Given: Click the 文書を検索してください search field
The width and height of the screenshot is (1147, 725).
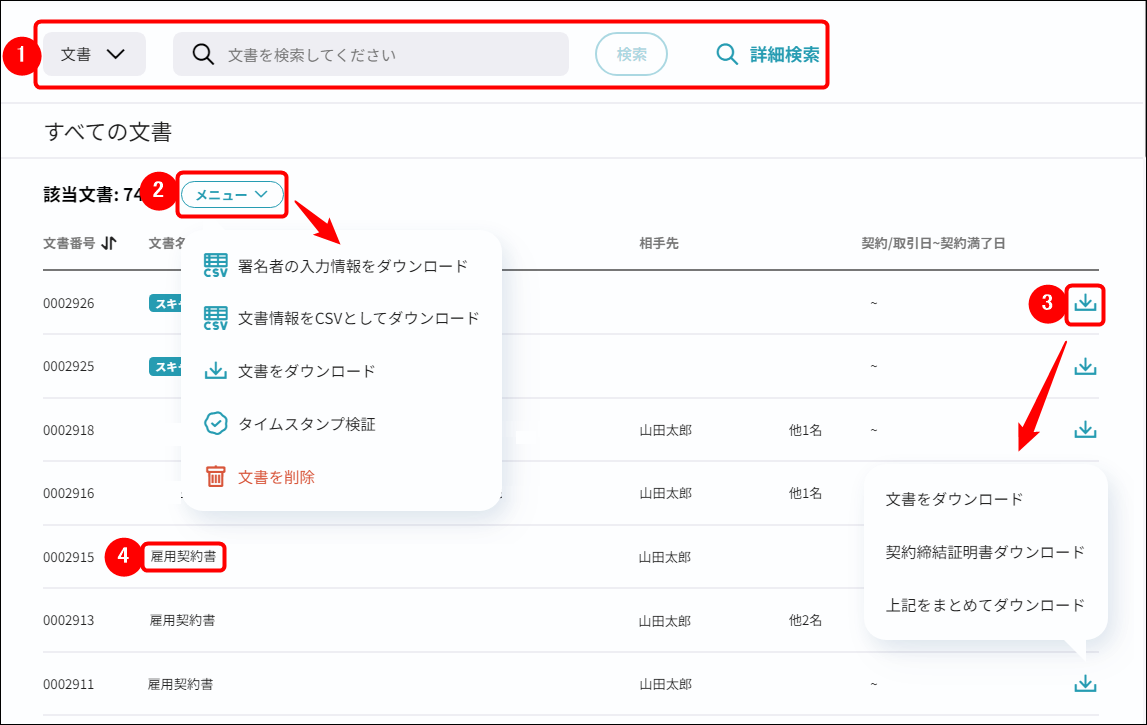Looking at the screenshot, I should [390, 54].
